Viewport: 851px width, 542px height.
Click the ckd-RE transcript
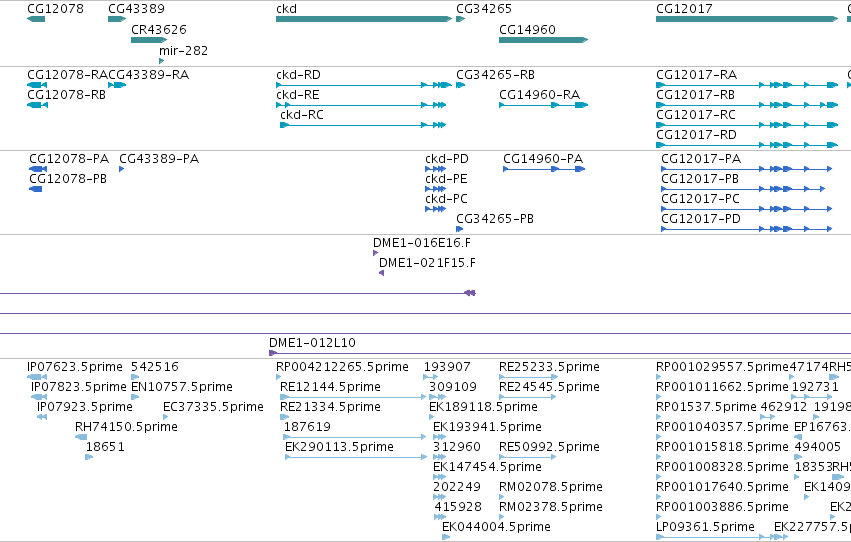361,105
